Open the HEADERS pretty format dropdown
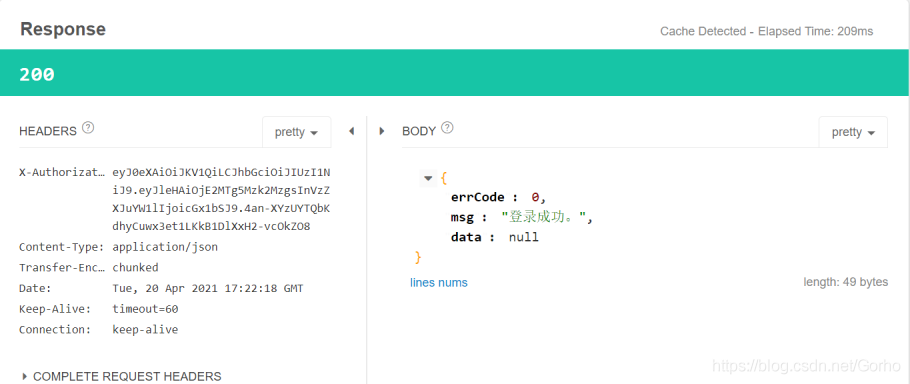The image size is (910, 384). (297, 132)
